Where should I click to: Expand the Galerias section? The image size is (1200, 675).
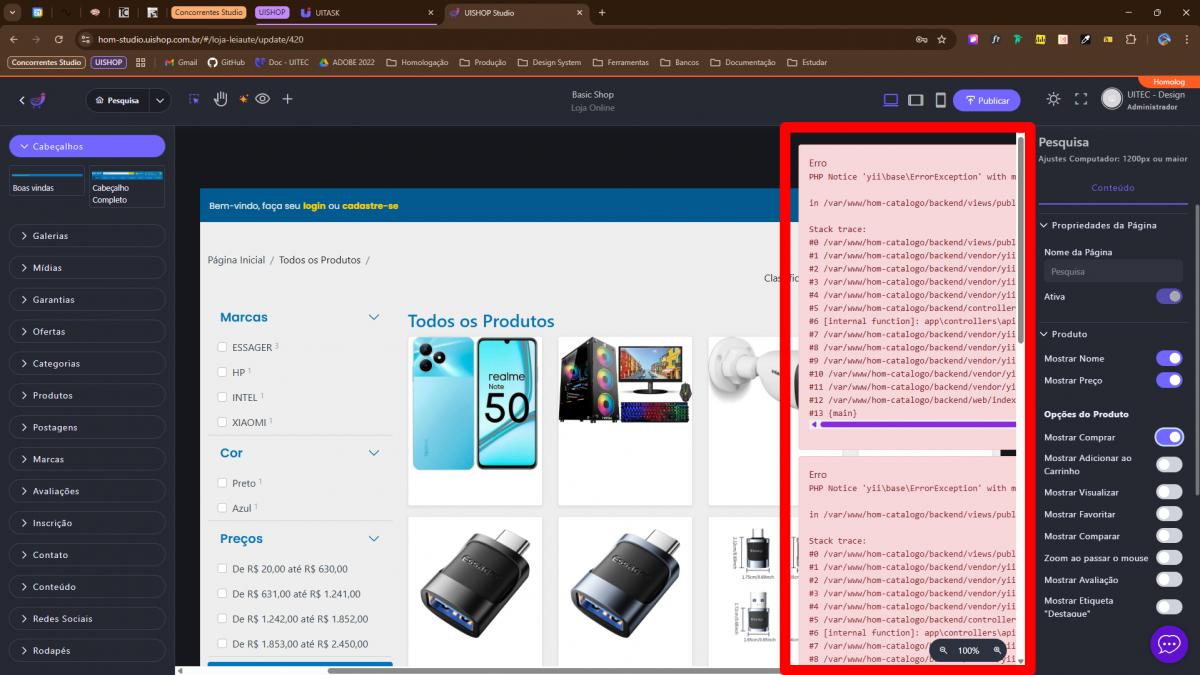pyautogui.click(x=87, y=236)
